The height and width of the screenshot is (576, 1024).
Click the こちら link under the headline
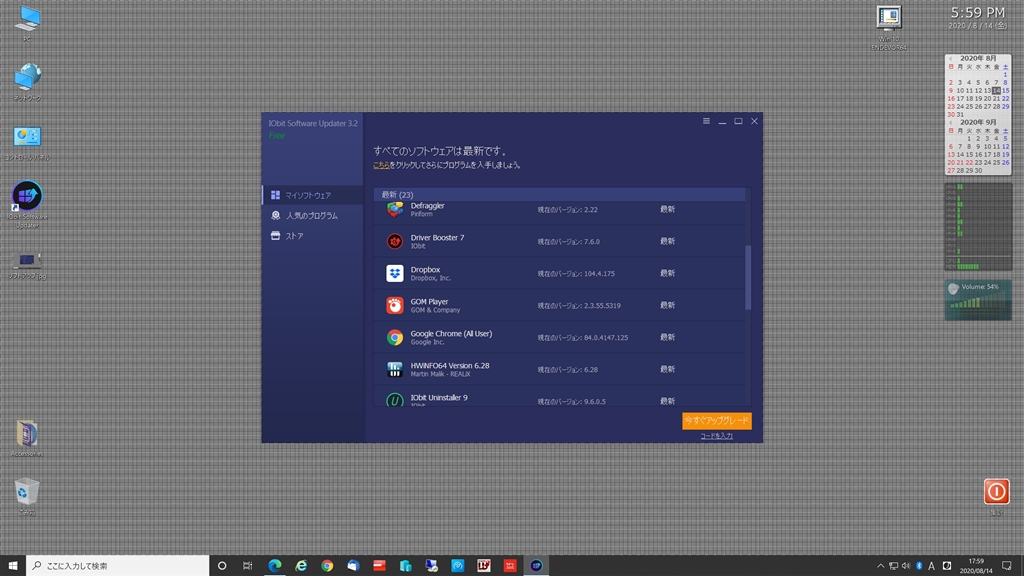tap(381, 165)
